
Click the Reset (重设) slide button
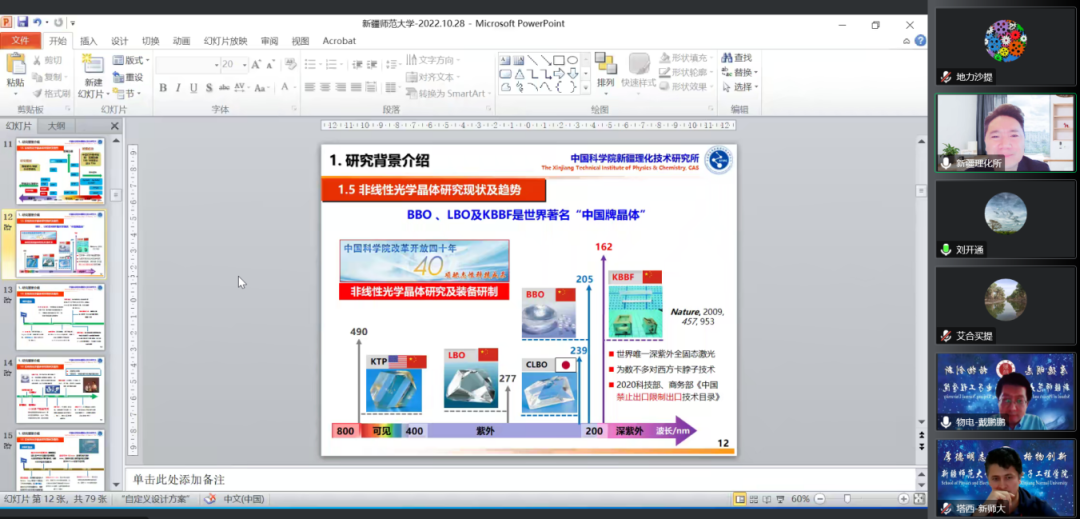click(133, 77)
